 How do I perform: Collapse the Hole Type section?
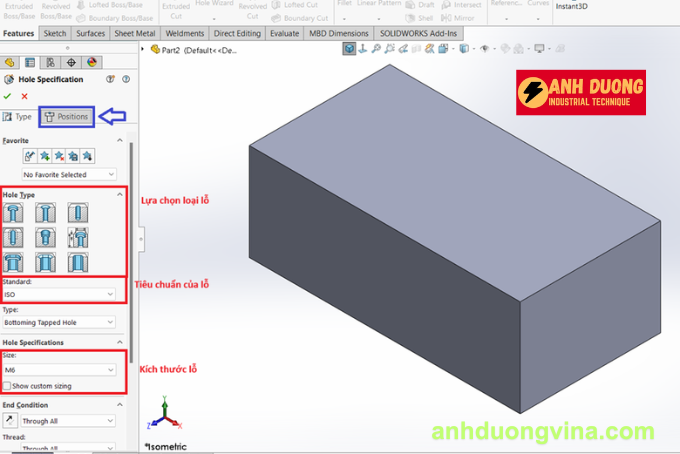coord(121,194)
